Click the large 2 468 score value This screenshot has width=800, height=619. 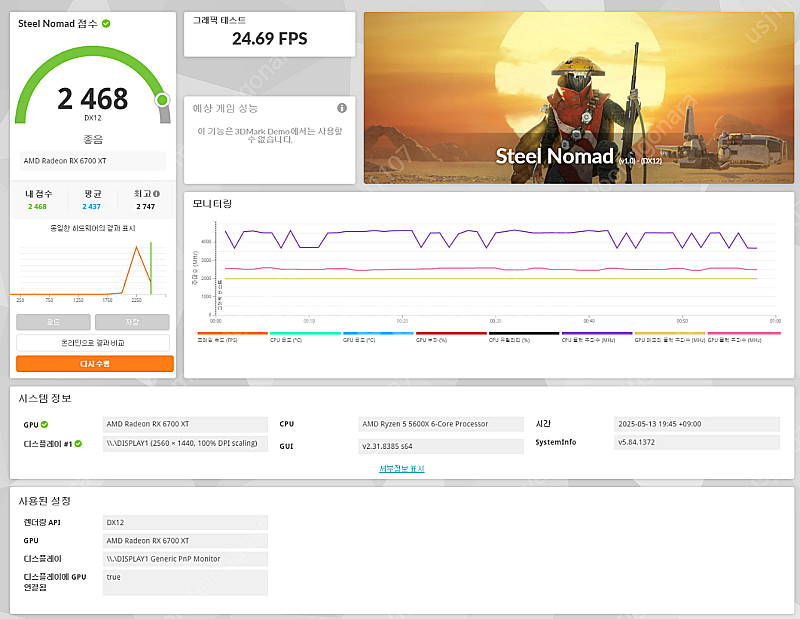point(92,98)
